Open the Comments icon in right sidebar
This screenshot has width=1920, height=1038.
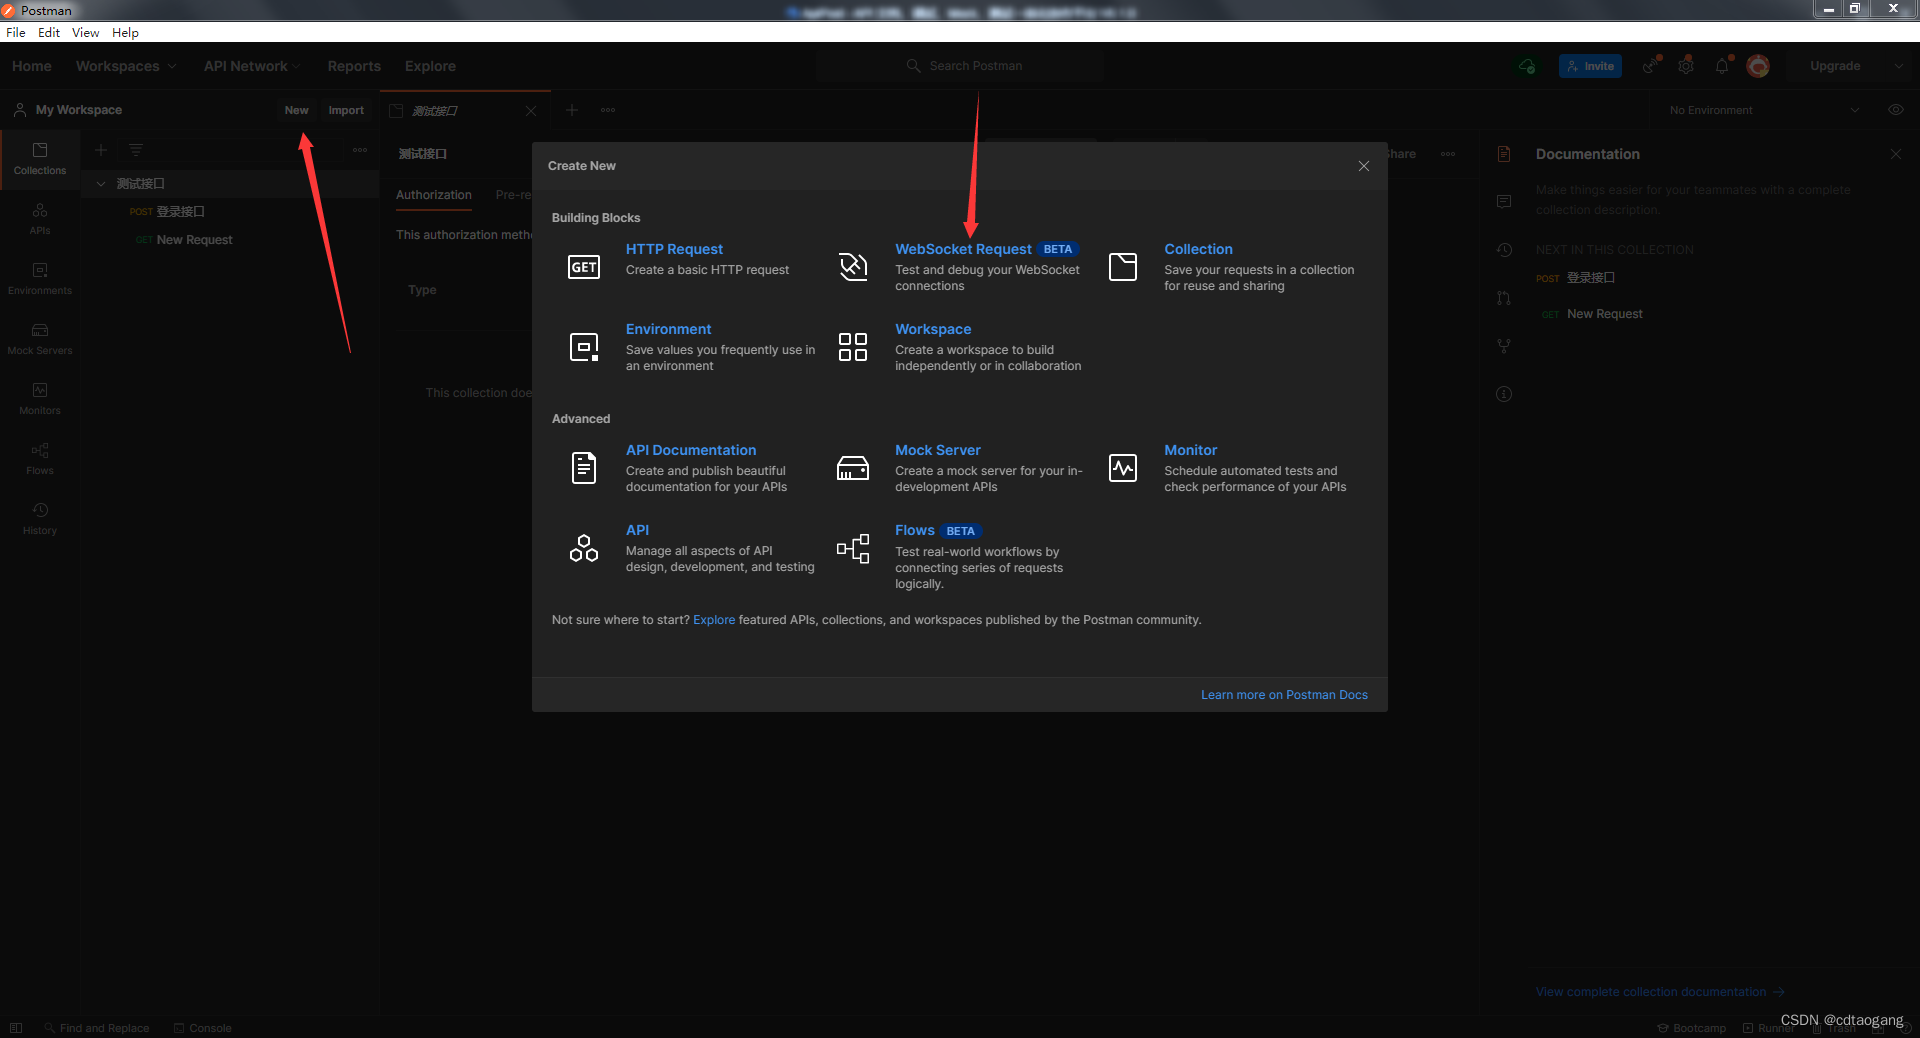coord(1504,202)
